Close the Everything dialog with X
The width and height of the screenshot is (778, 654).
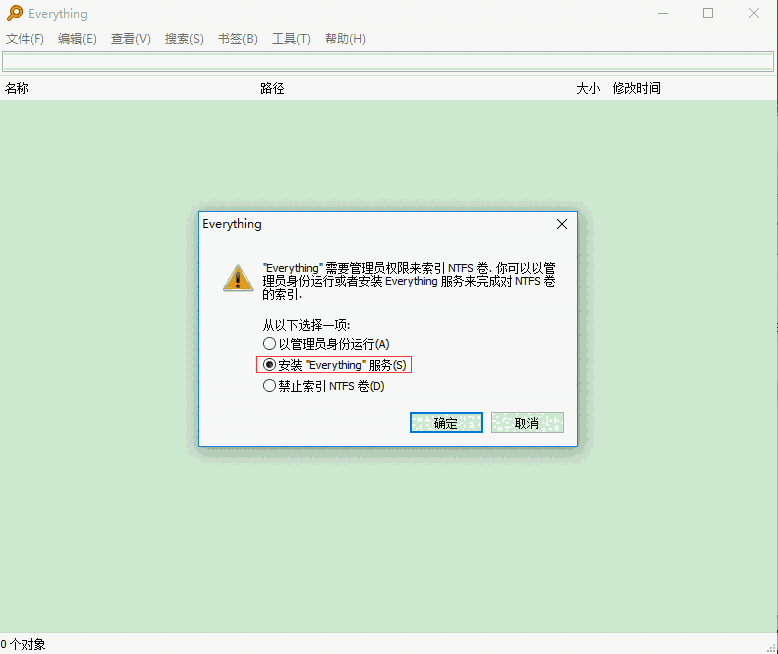(x=562, y=224)
